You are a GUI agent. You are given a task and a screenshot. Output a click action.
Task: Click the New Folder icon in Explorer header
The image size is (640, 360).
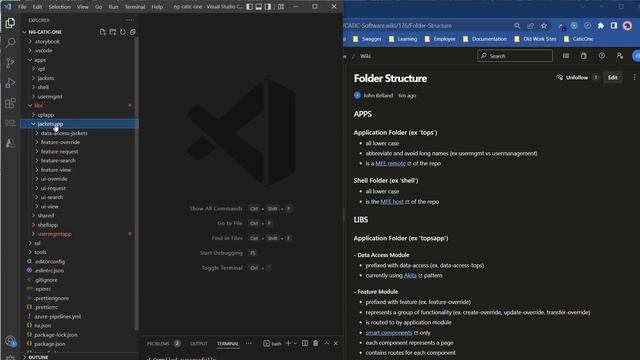click(x=113, y=32)
